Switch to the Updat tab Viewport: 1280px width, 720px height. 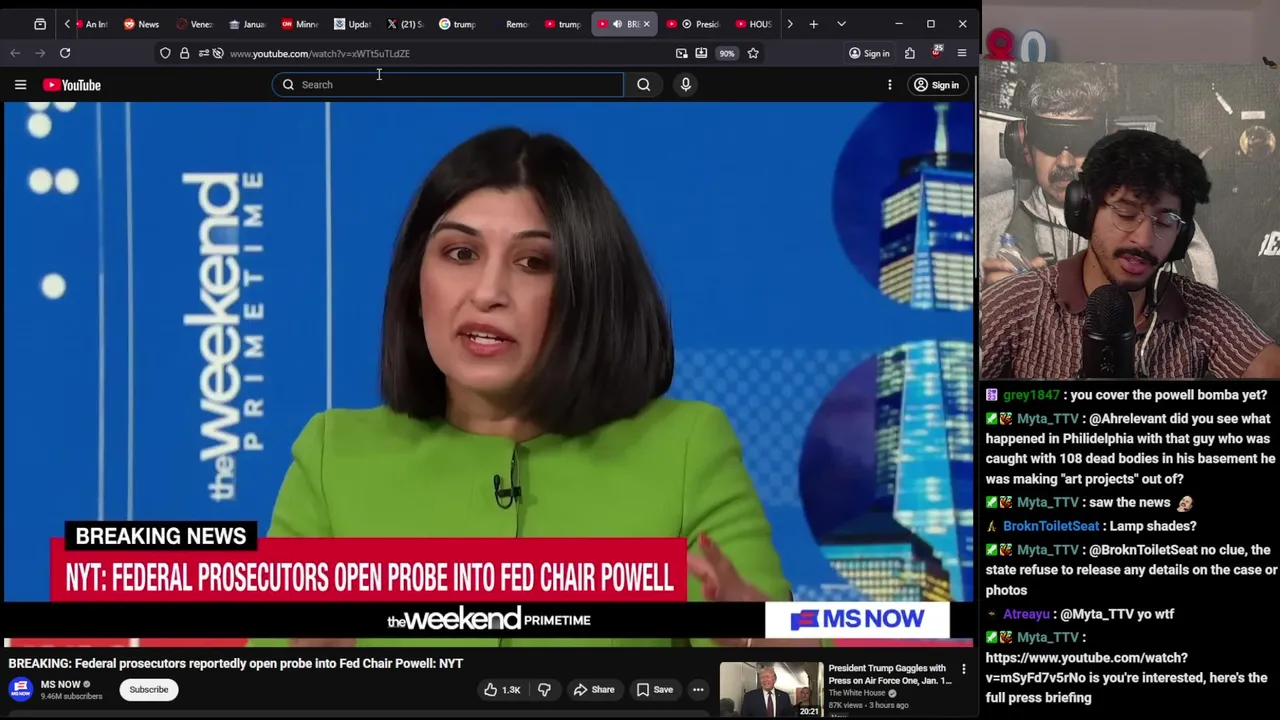coord(351,24)
